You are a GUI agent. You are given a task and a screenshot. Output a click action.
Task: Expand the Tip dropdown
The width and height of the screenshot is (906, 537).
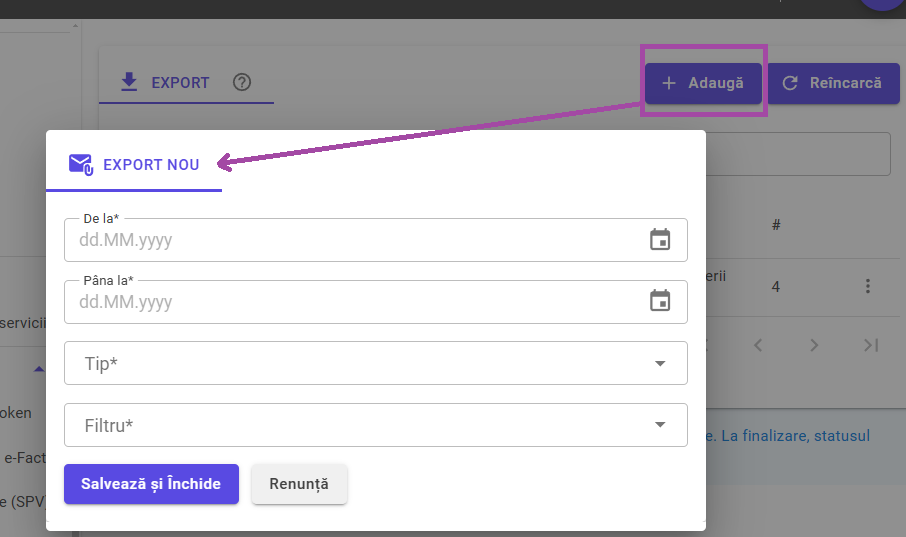click(659, 364)
